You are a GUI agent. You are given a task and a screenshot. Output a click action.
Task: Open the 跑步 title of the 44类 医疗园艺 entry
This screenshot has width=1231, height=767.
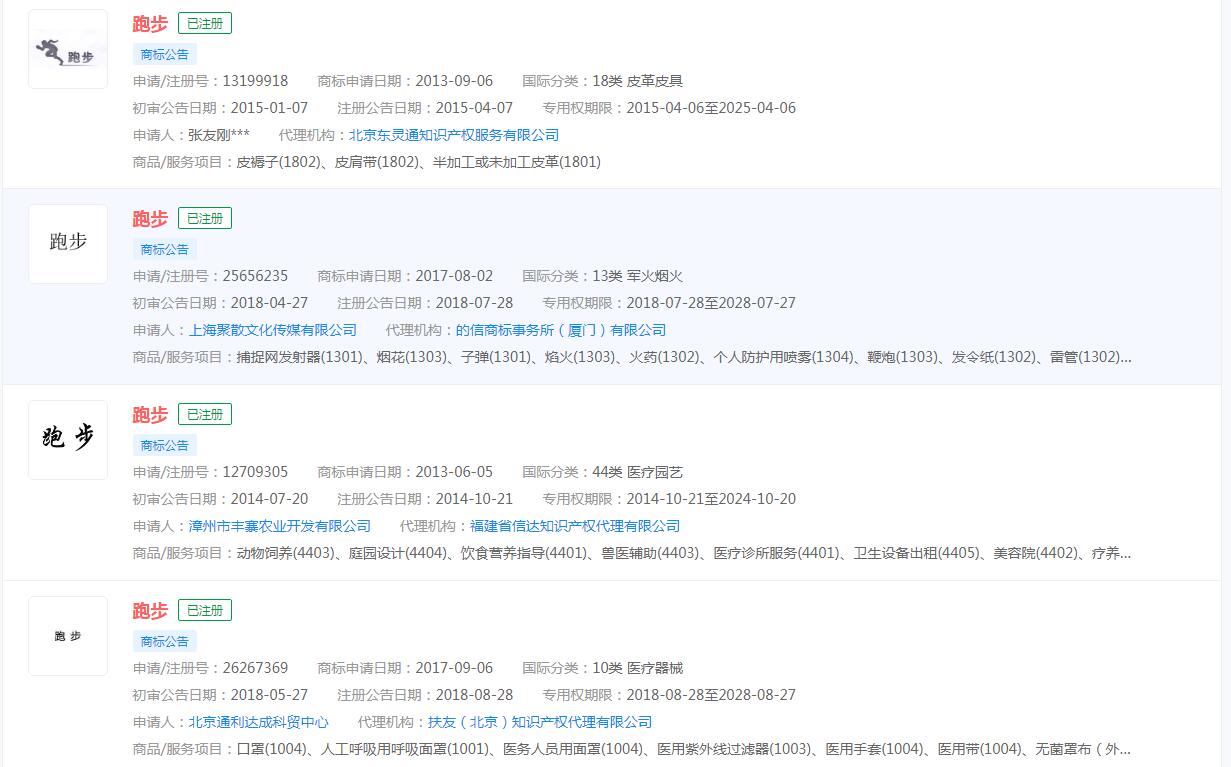pos(150,414)
